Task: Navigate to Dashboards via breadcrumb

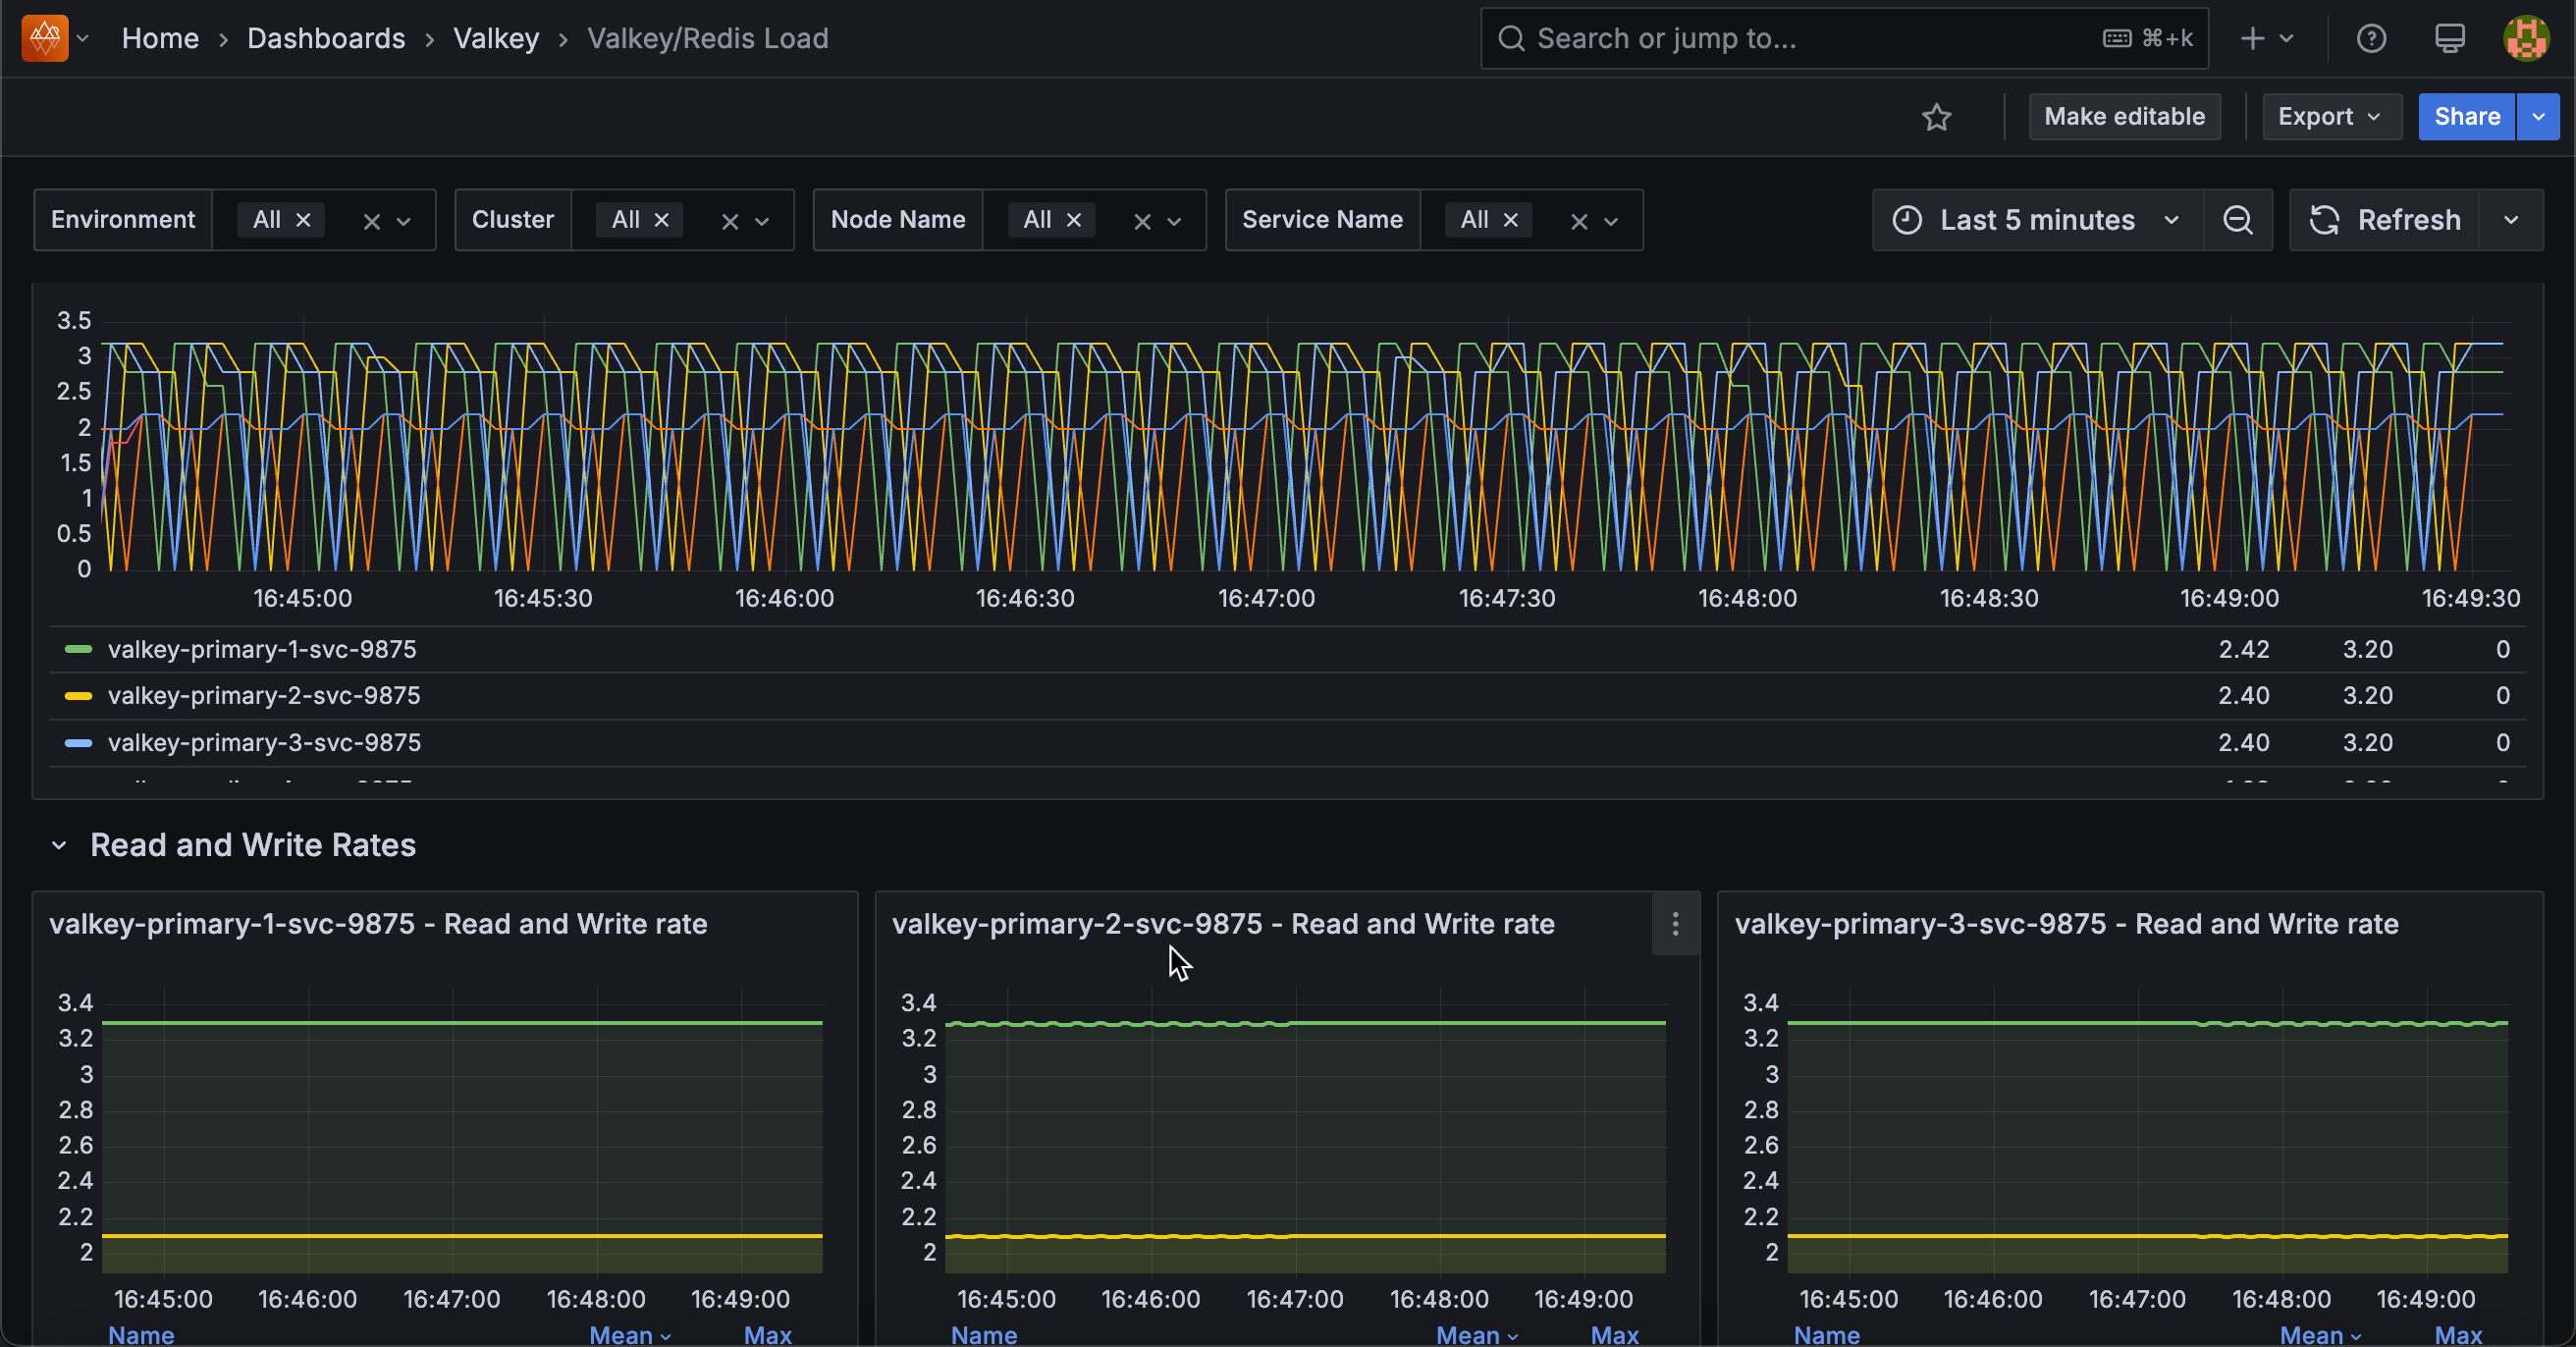Action: [326, 38]
